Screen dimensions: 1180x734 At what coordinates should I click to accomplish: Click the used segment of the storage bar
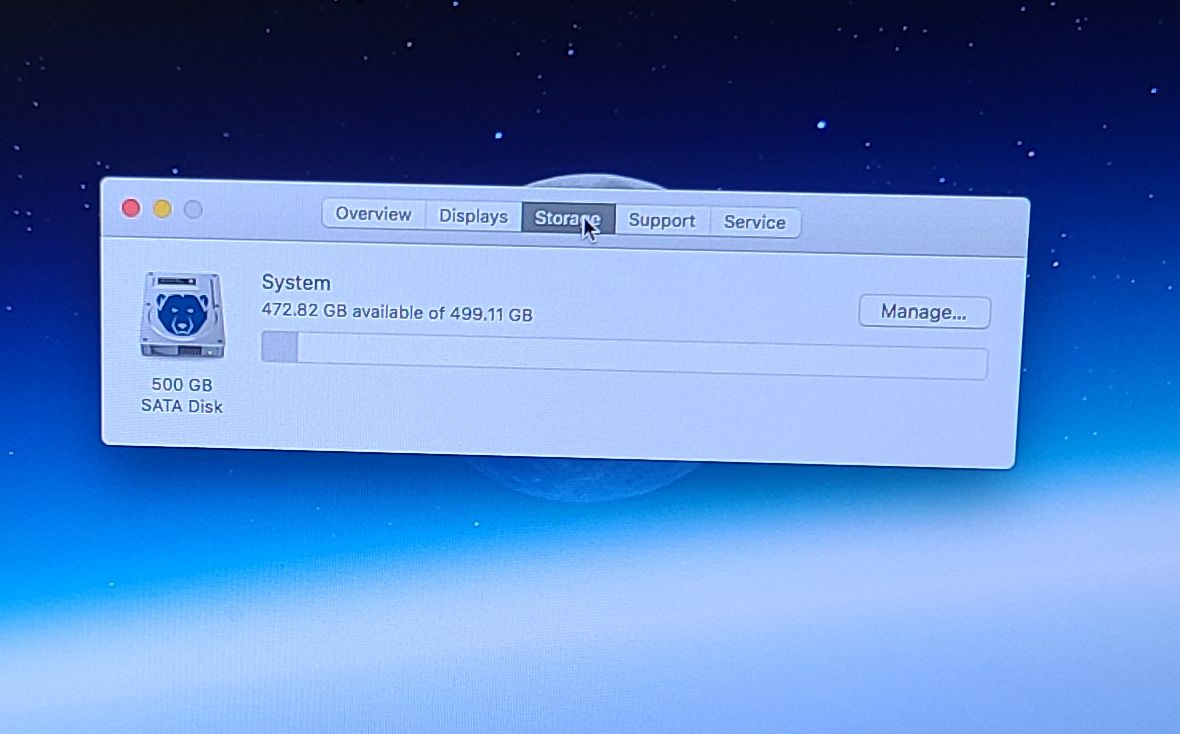click(279, 347)
